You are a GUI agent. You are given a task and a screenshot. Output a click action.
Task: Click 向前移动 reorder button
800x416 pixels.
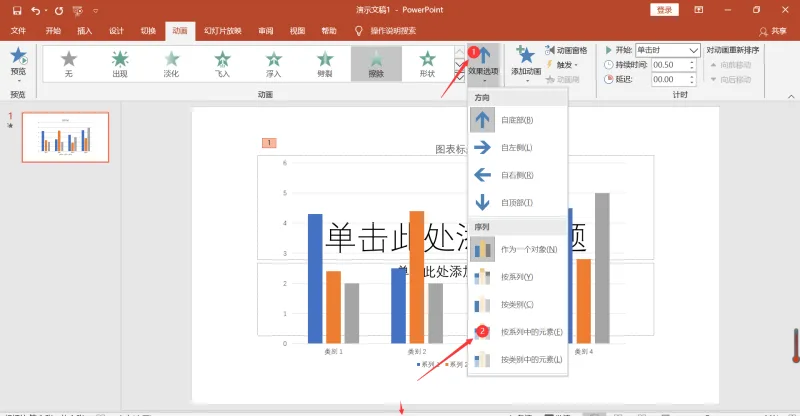731,65
